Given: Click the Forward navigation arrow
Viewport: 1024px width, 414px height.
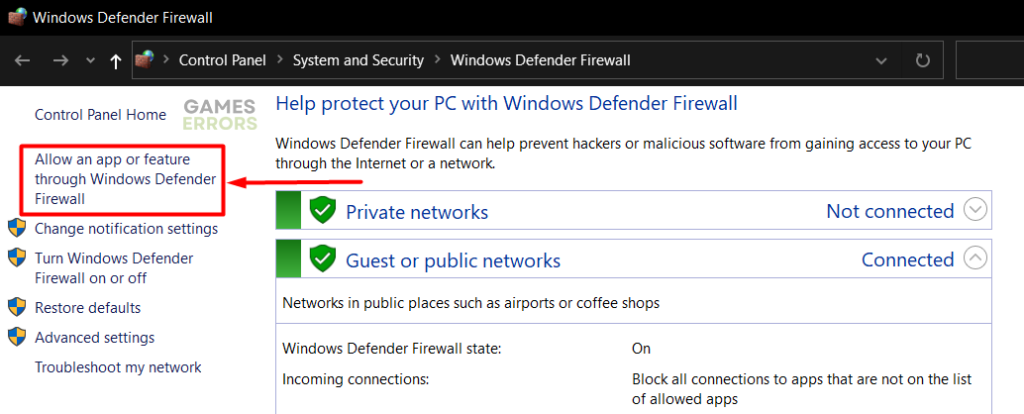Looking at the screenshot, I should coord(60,61).
